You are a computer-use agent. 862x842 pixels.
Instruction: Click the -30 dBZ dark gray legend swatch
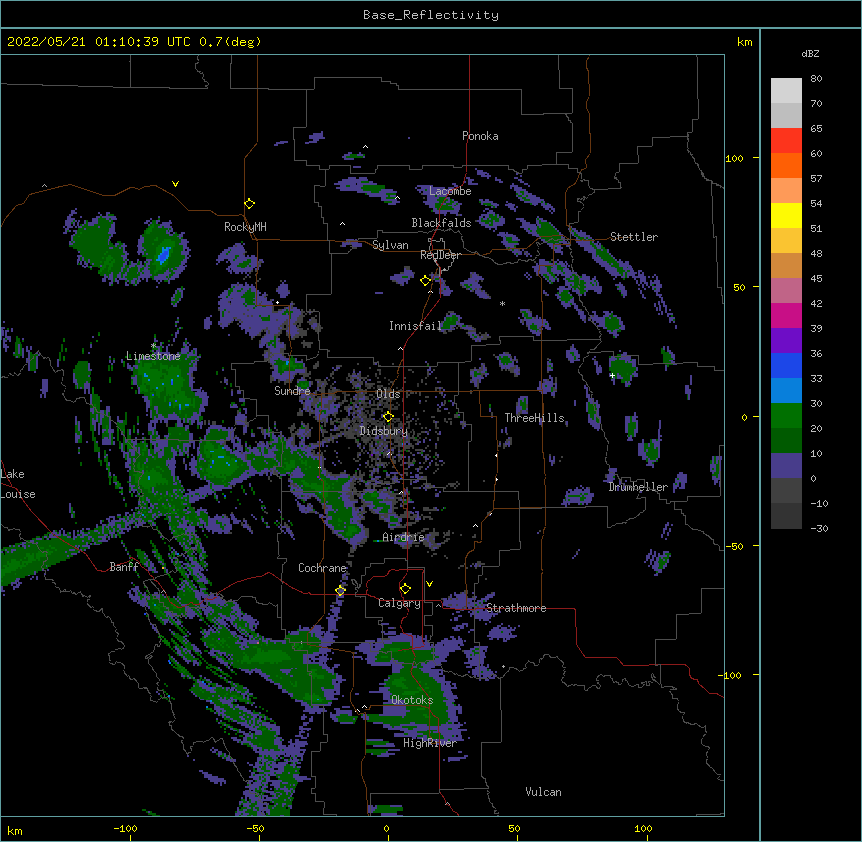click(x=786, y=516)
